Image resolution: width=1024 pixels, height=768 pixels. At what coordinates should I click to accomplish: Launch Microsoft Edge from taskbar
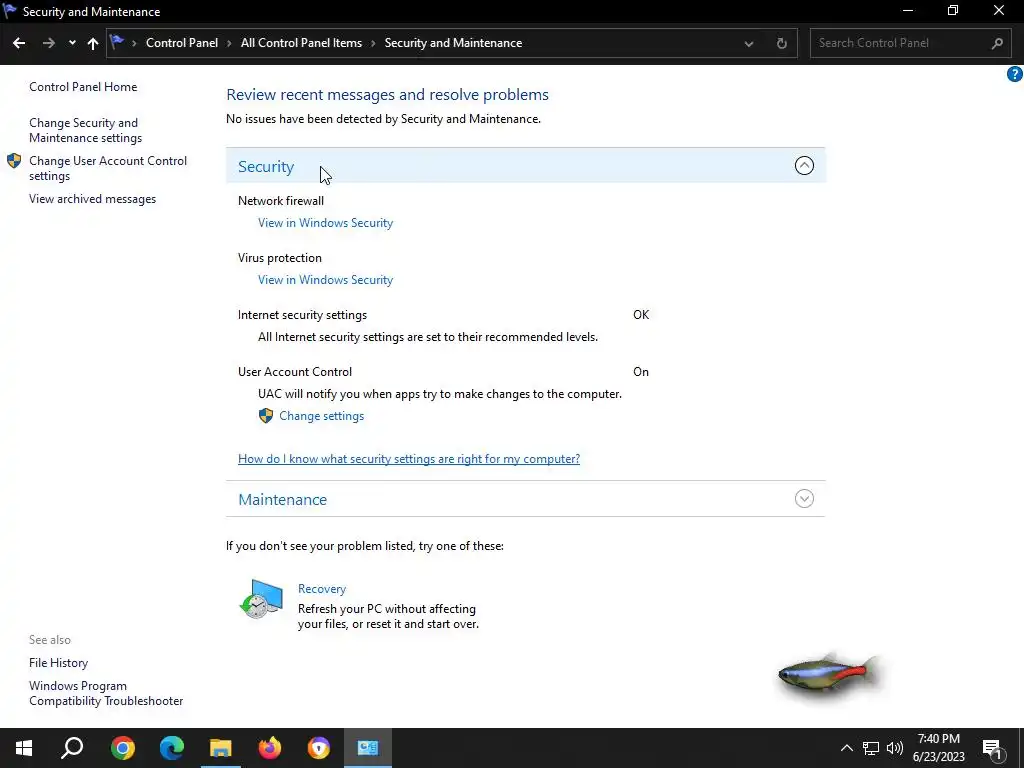coord(172,748)
